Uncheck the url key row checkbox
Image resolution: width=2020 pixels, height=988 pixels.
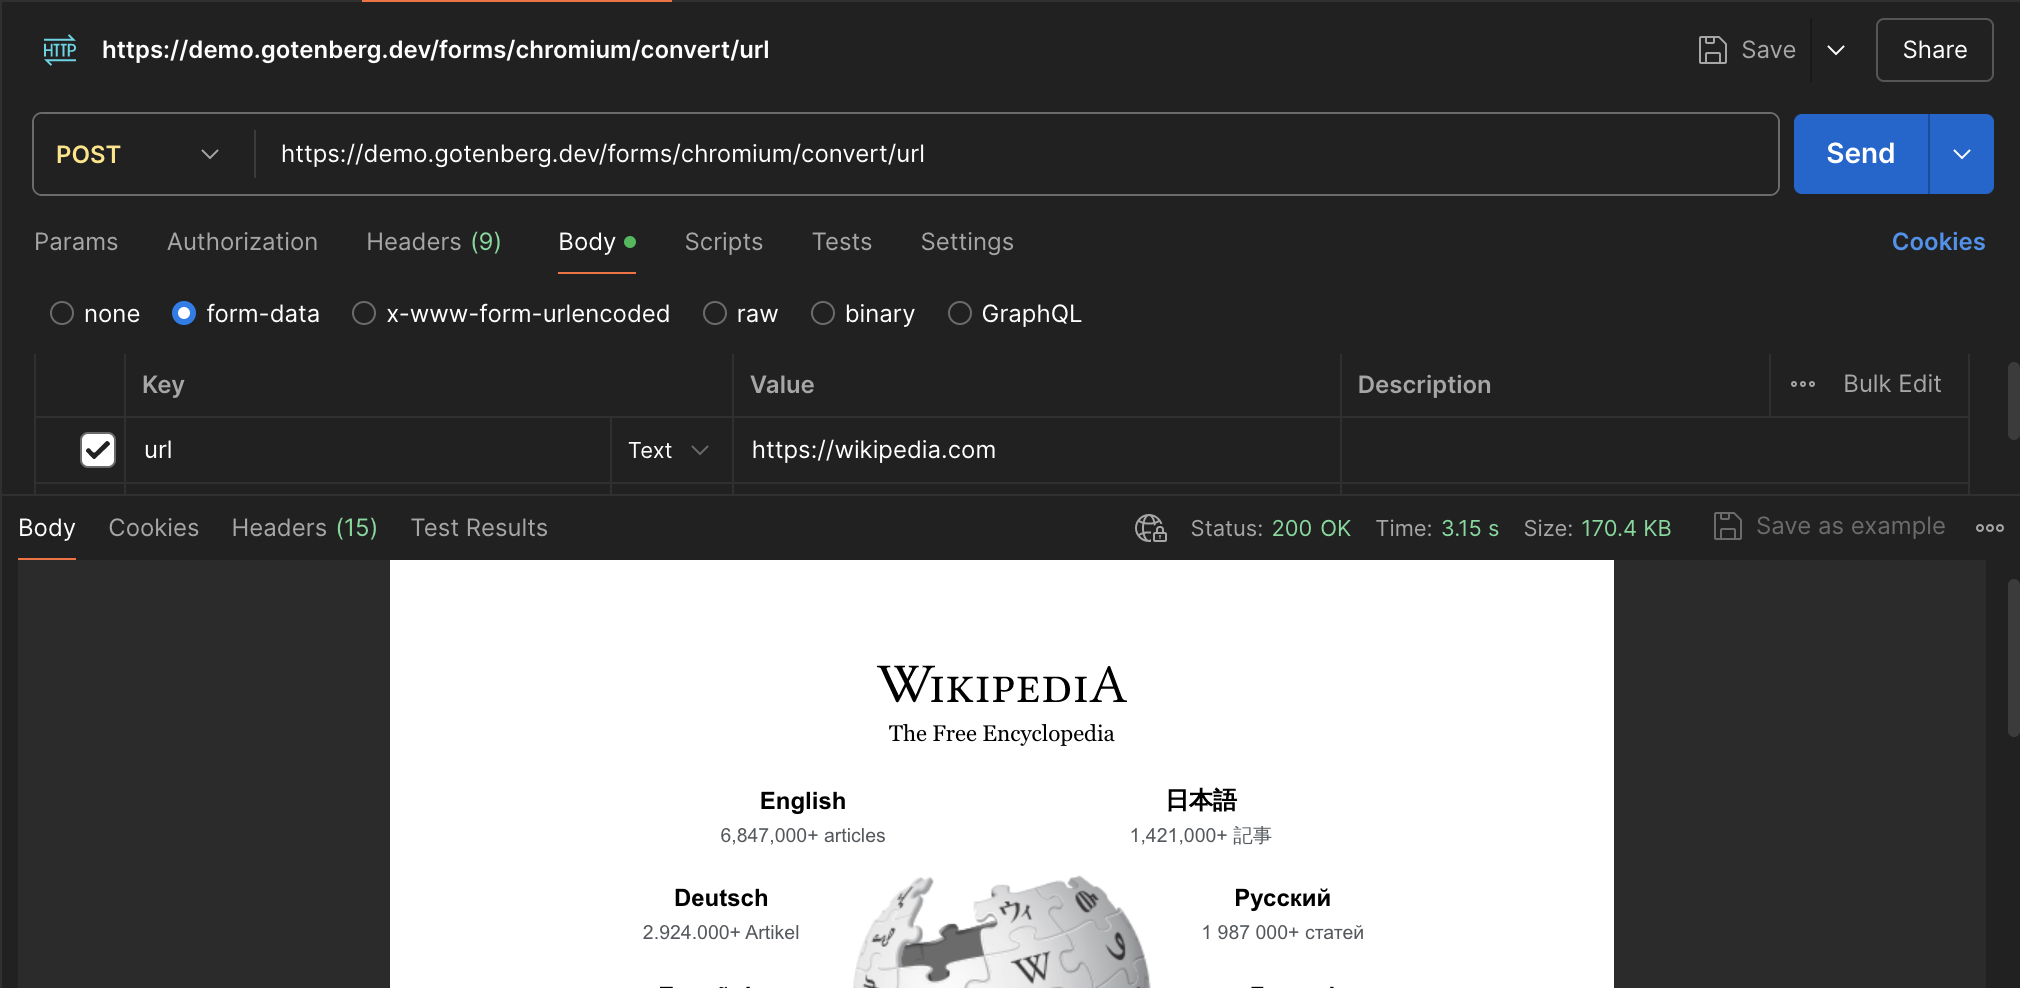(98, 450)
